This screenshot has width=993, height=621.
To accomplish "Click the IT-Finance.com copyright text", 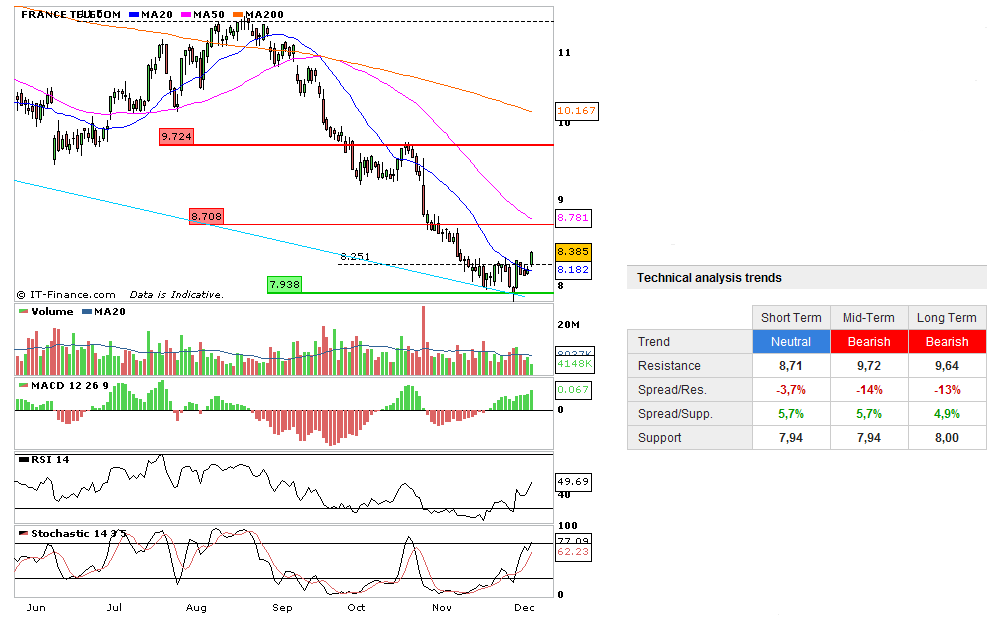I will (66, 294).
